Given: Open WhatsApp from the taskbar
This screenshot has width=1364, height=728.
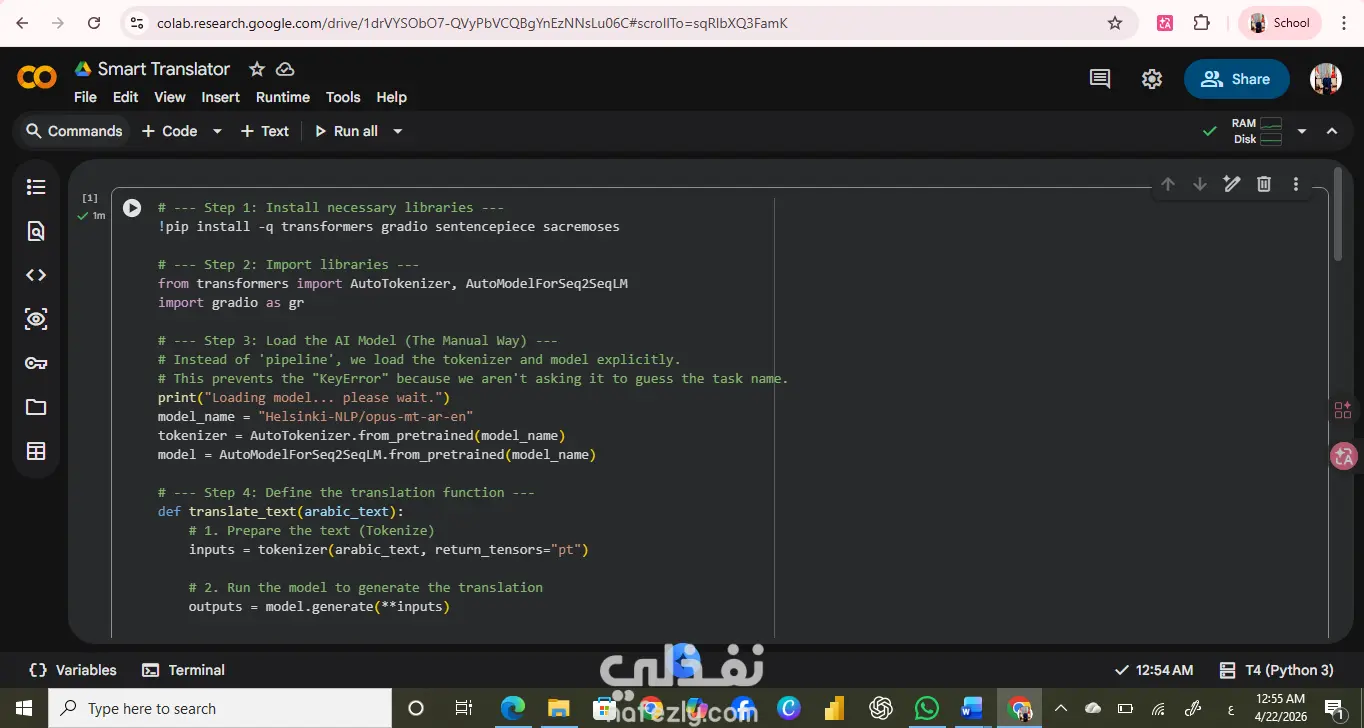Looking at the screenshot, I should 926,708.
